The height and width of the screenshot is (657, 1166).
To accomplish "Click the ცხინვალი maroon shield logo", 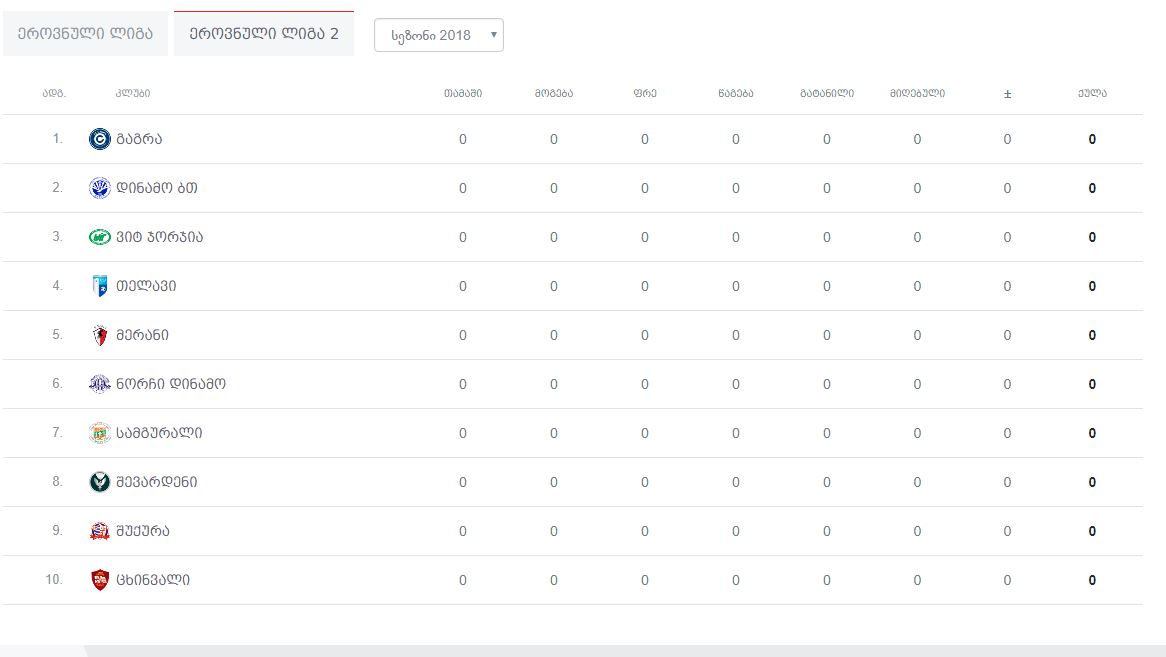I will click(x=99, y=580).
